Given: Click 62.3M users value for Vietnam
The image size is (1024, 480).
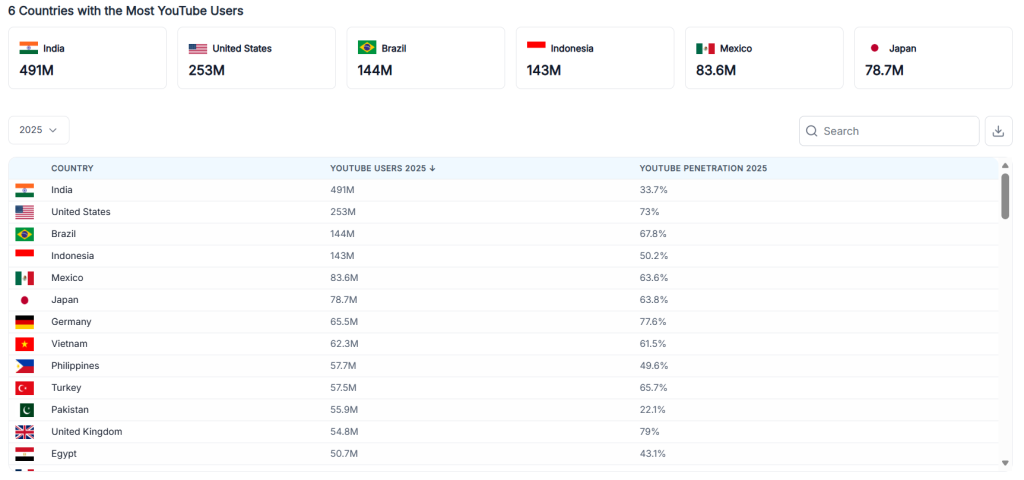Looking at the screenshot, I should [344, 344].
